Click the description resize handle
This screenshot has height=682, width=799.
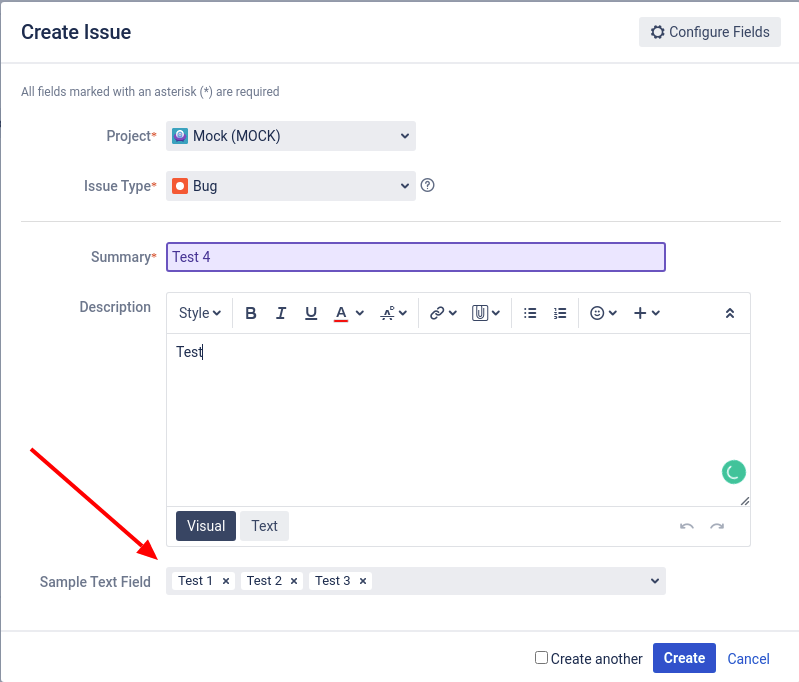coord(744,502)
